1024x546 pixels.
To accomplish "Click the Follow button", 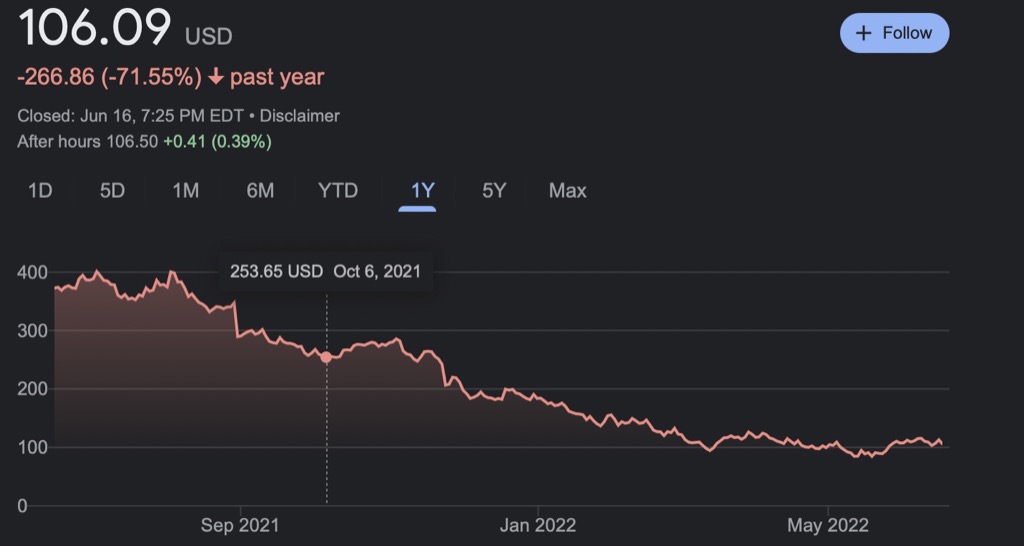I will pyautogui.click(x=894, y=33).
